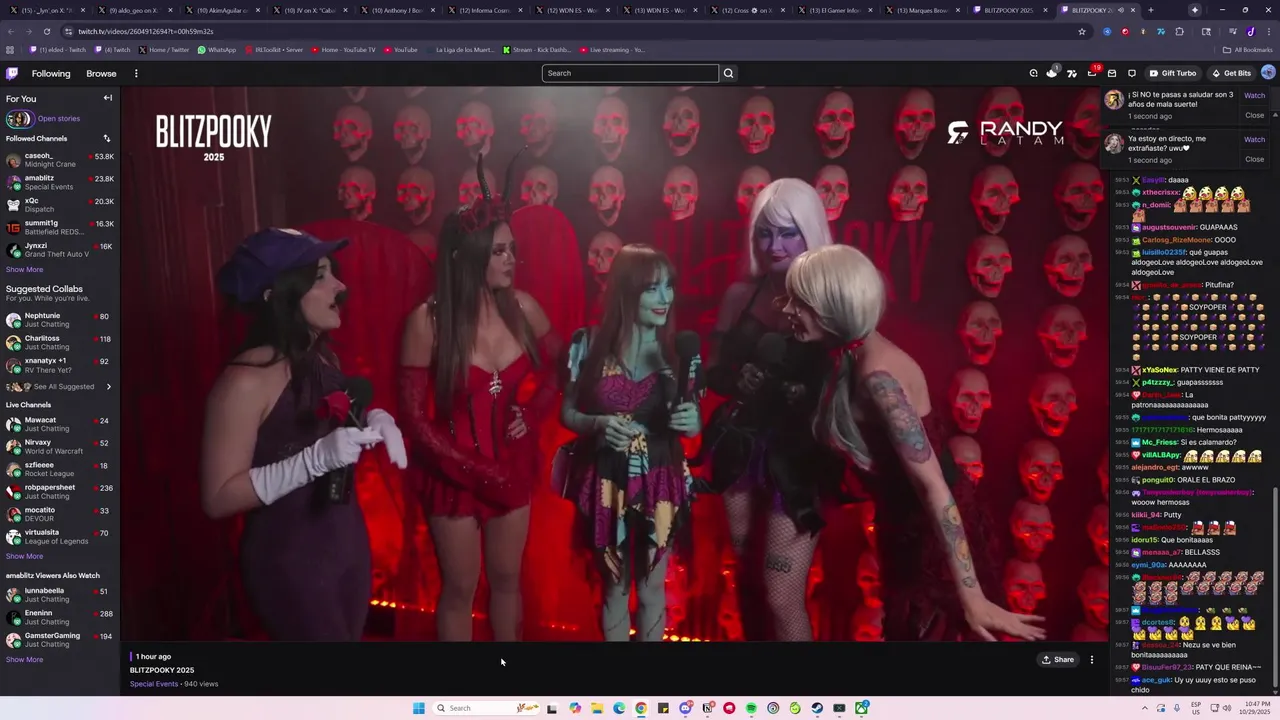
Task: Bookmark this page with the star icon
Action: click(1082, 31)
